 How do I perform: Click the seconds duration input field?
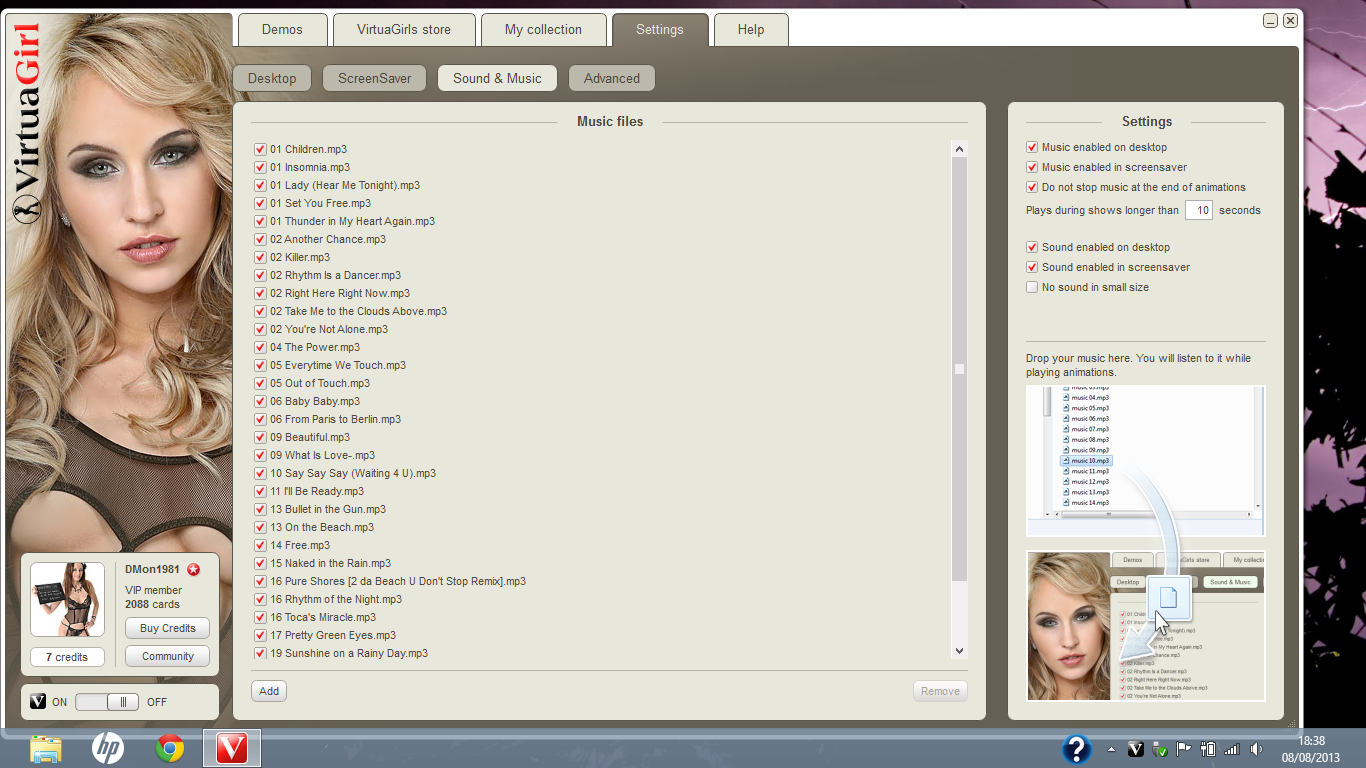(1199, 210)
